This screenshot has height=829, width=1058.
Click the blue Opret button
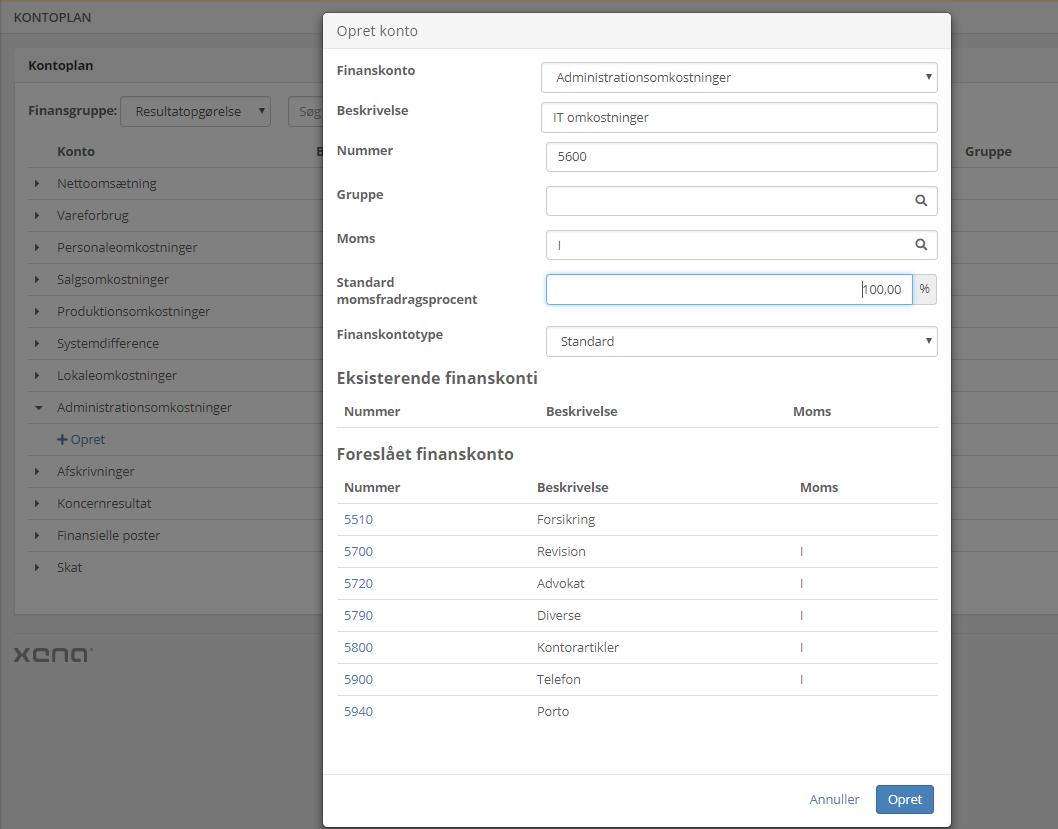(x=904, y=800)
